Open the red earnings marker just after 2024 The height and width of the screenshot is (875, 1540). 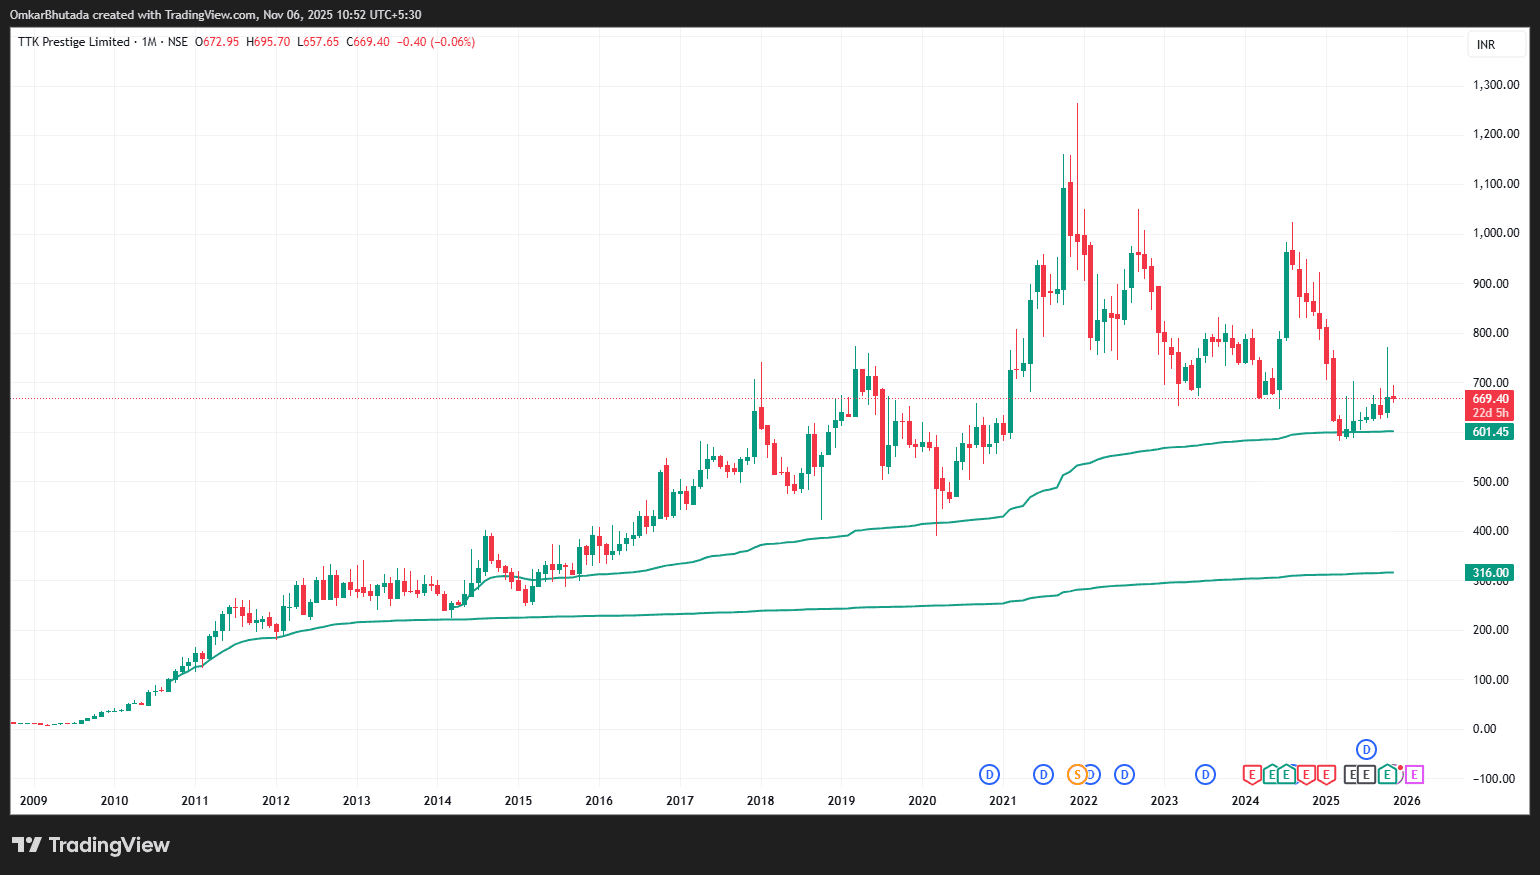click(1251, 774)
